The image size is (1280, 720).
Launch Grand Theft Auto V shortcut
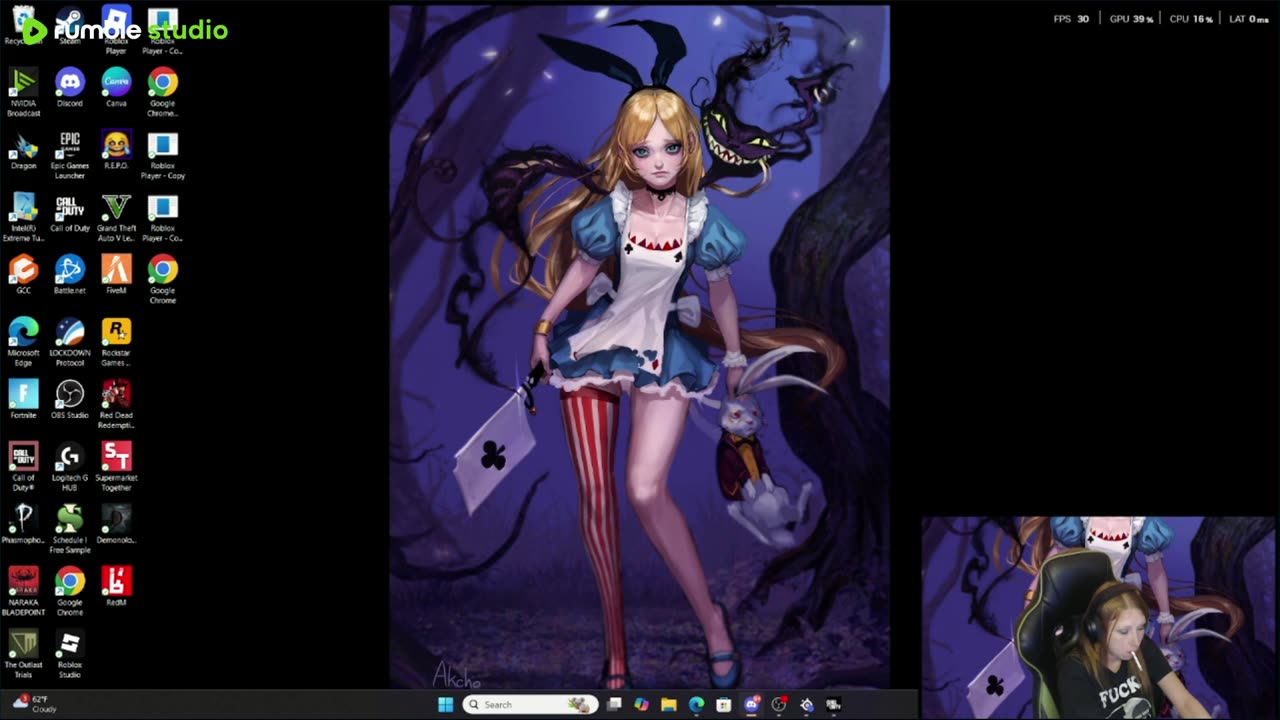coord(116,218)
